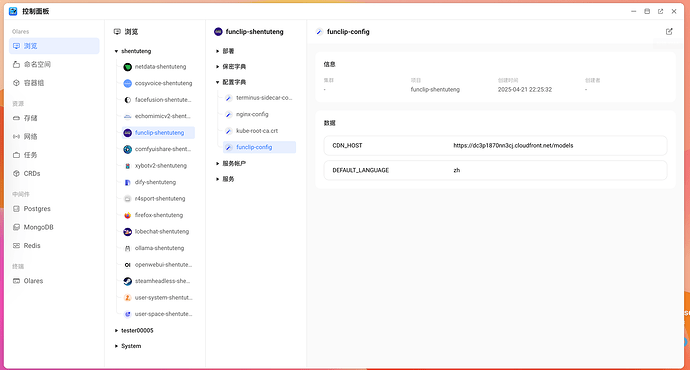Click the dify-shentuteng icon

point(128,182)
